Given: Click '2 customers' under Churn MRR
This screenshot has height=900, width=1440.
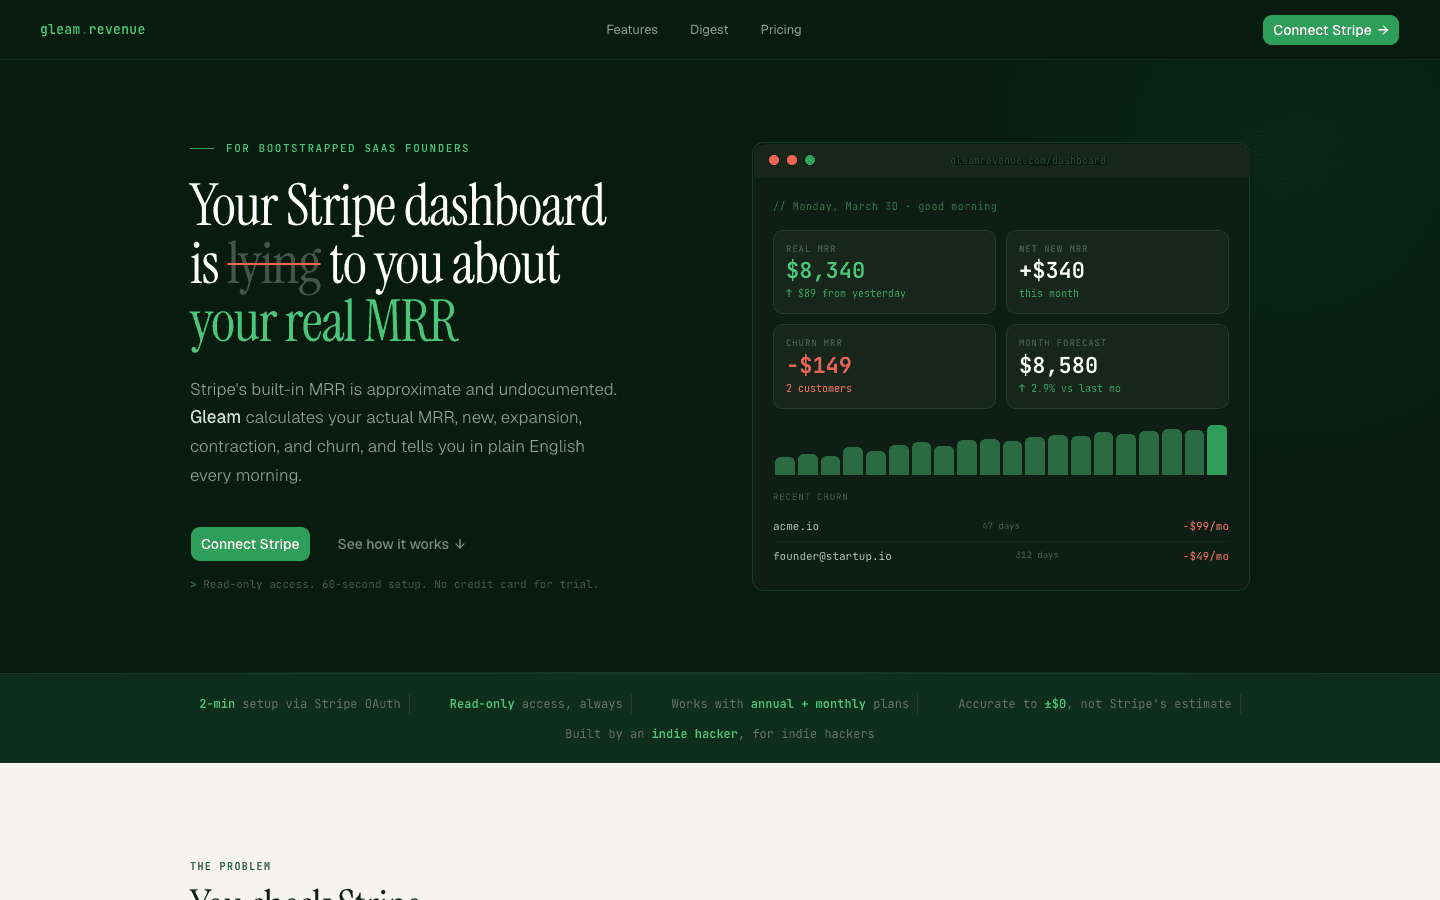Looking at the screenshot, I should coord(819,388).
